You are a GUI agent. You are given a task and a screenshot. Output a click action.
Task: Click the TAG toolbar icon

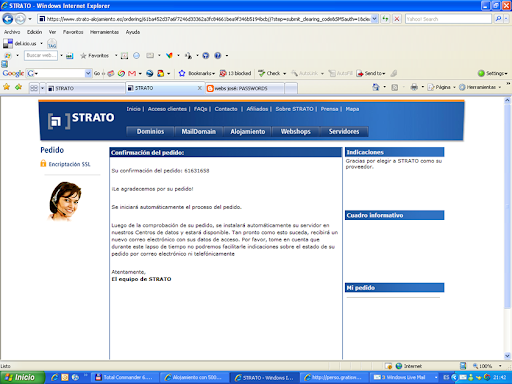click(x=52, y=44)
